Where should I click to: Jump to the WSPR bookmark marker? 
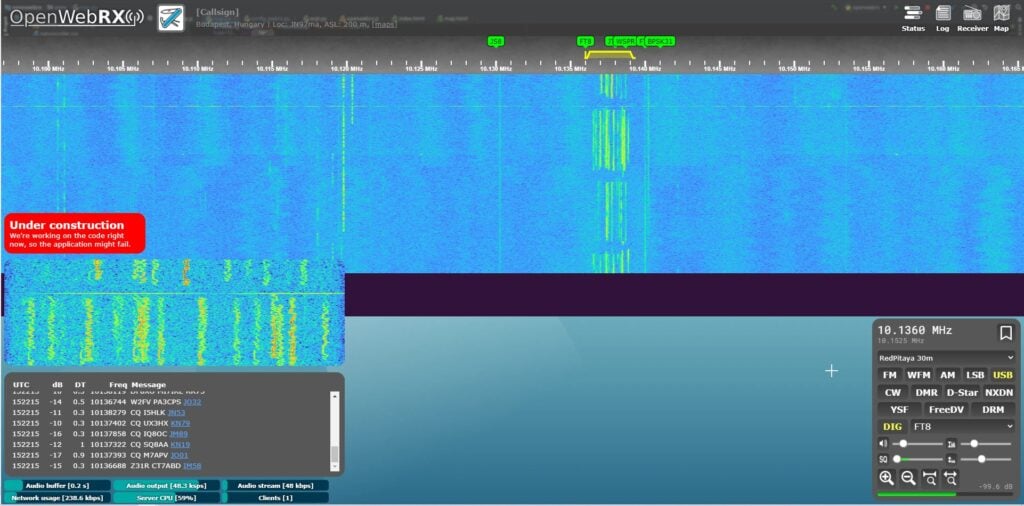626,42
